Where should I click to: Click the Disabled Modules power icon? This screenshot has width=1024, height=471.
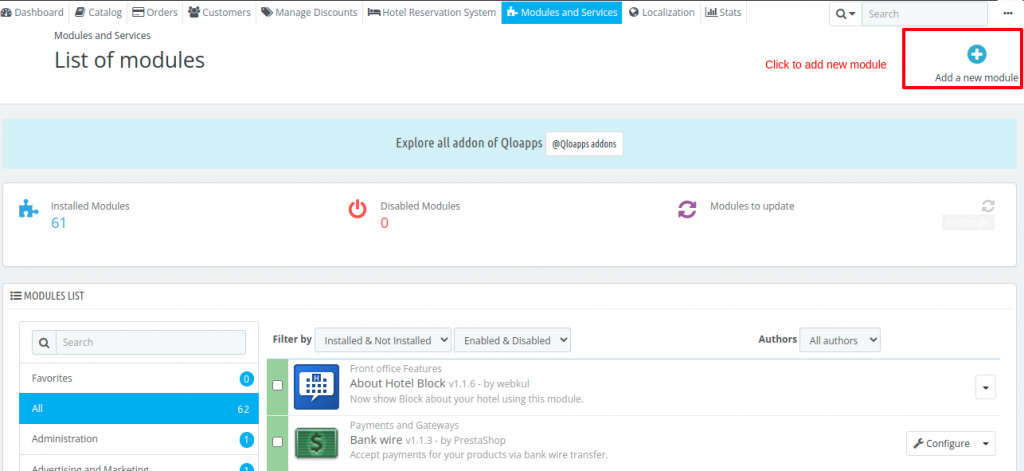pyautogui.click(x=357, y=209)
